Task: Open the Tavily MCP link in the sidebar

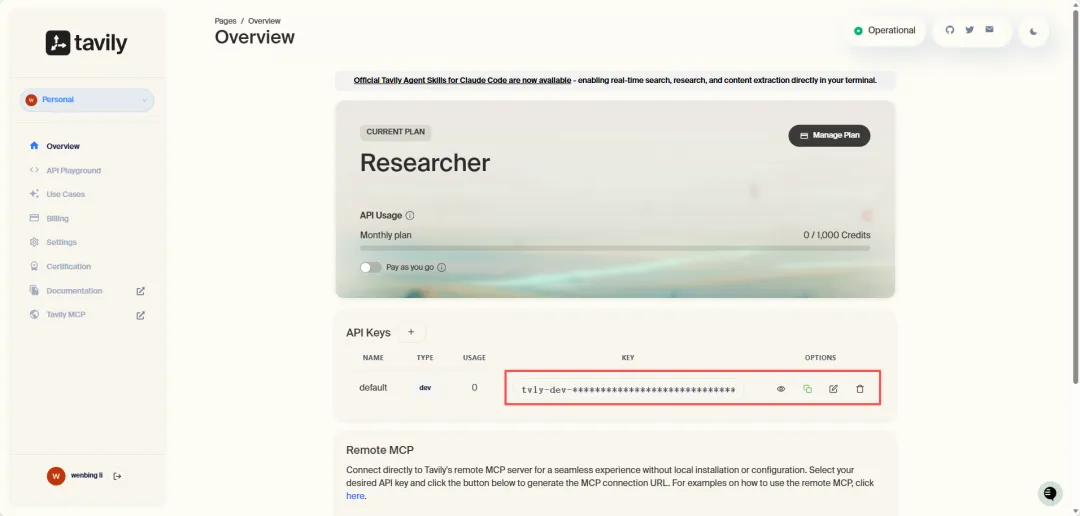Action: coord(65,315)
